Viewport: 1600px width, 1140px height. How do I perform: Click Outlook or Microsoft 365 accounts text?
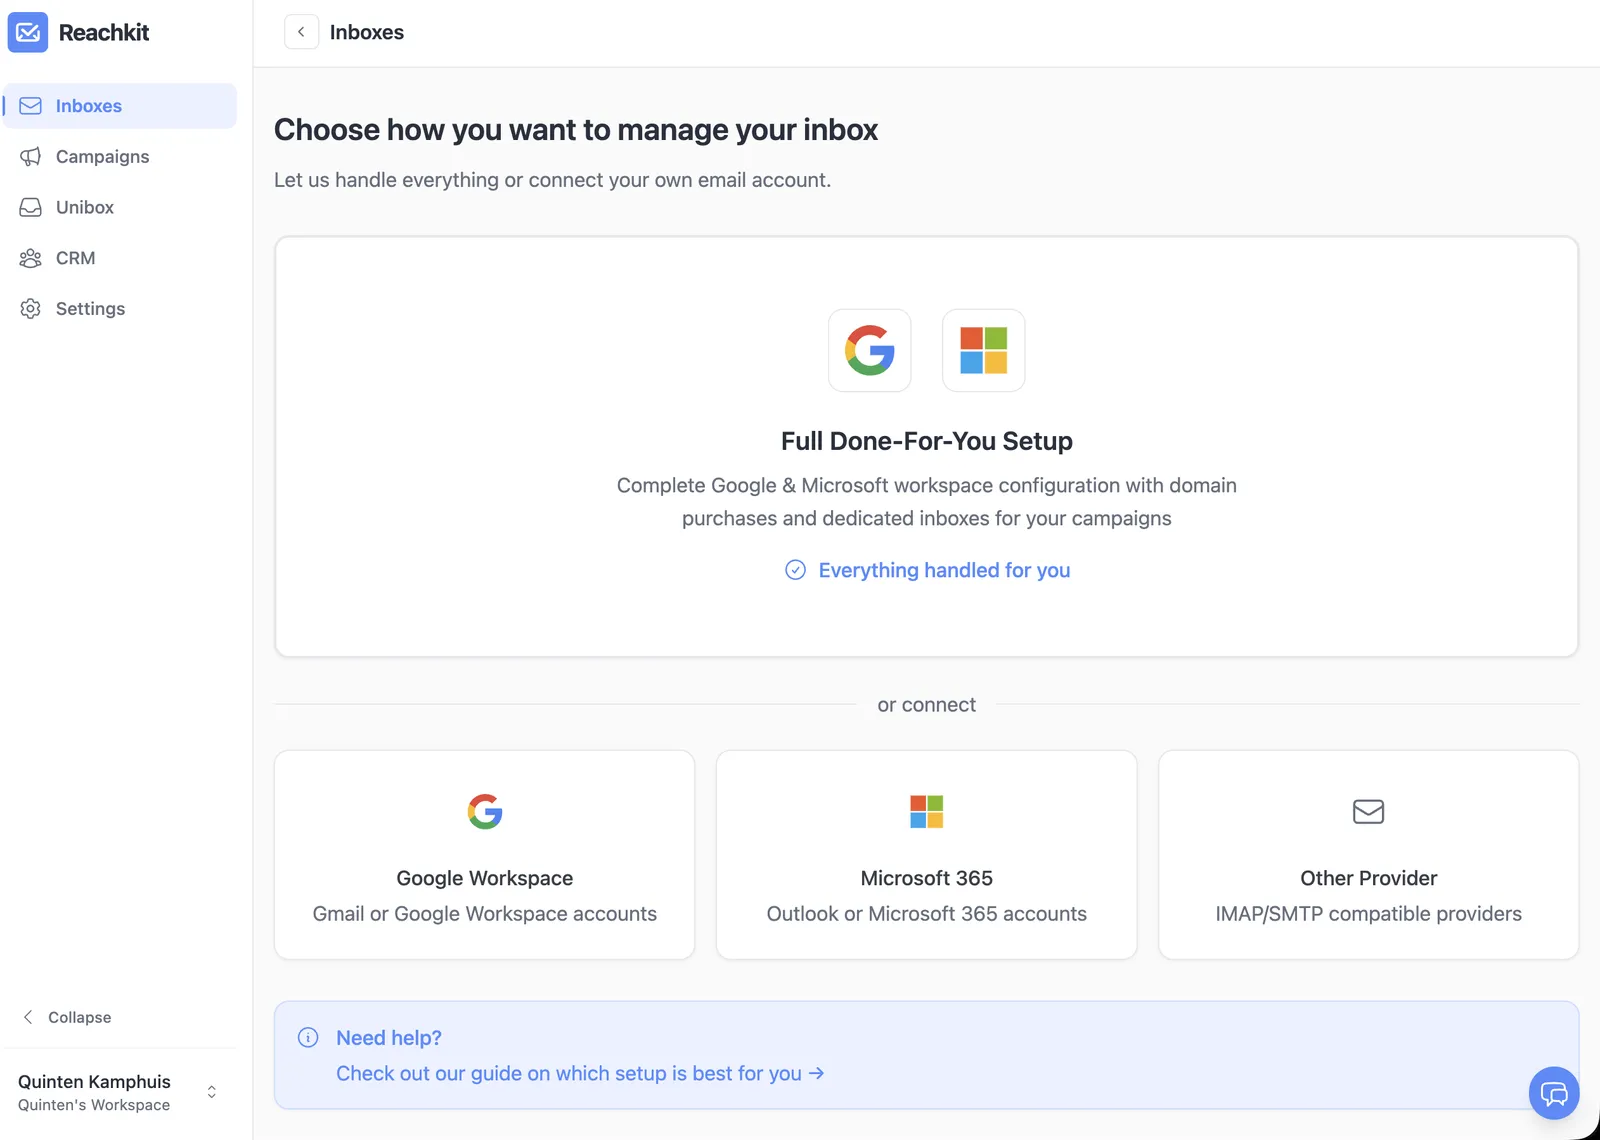(x=927, y=914)
